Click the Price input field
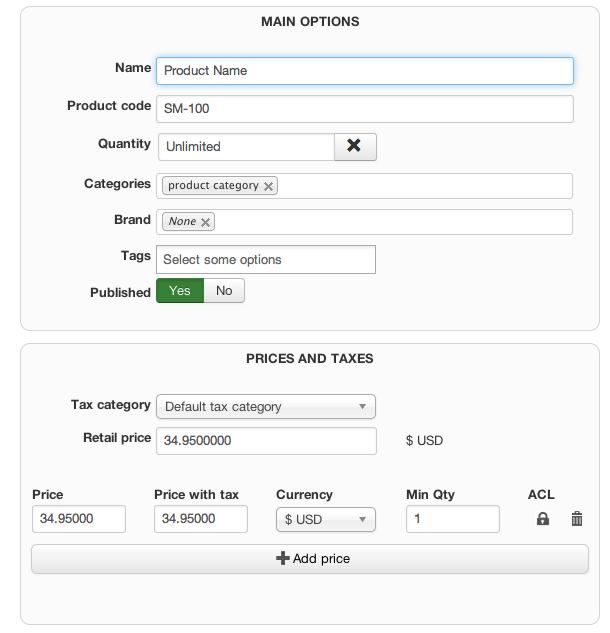 (x=79, y=519)
